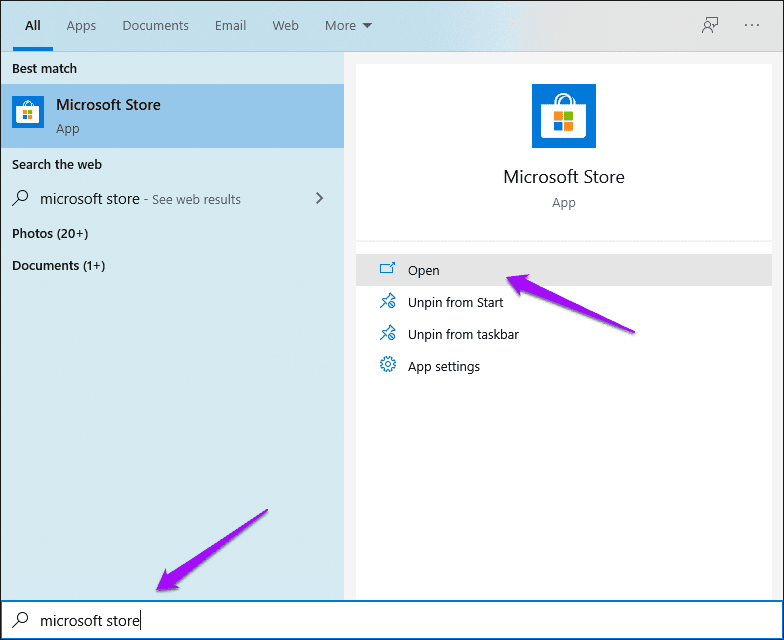The height and width of the screenshot is (640, 784).
Task: Click the small Microsoft Store icon in results
Action: [x=28, y=112]
